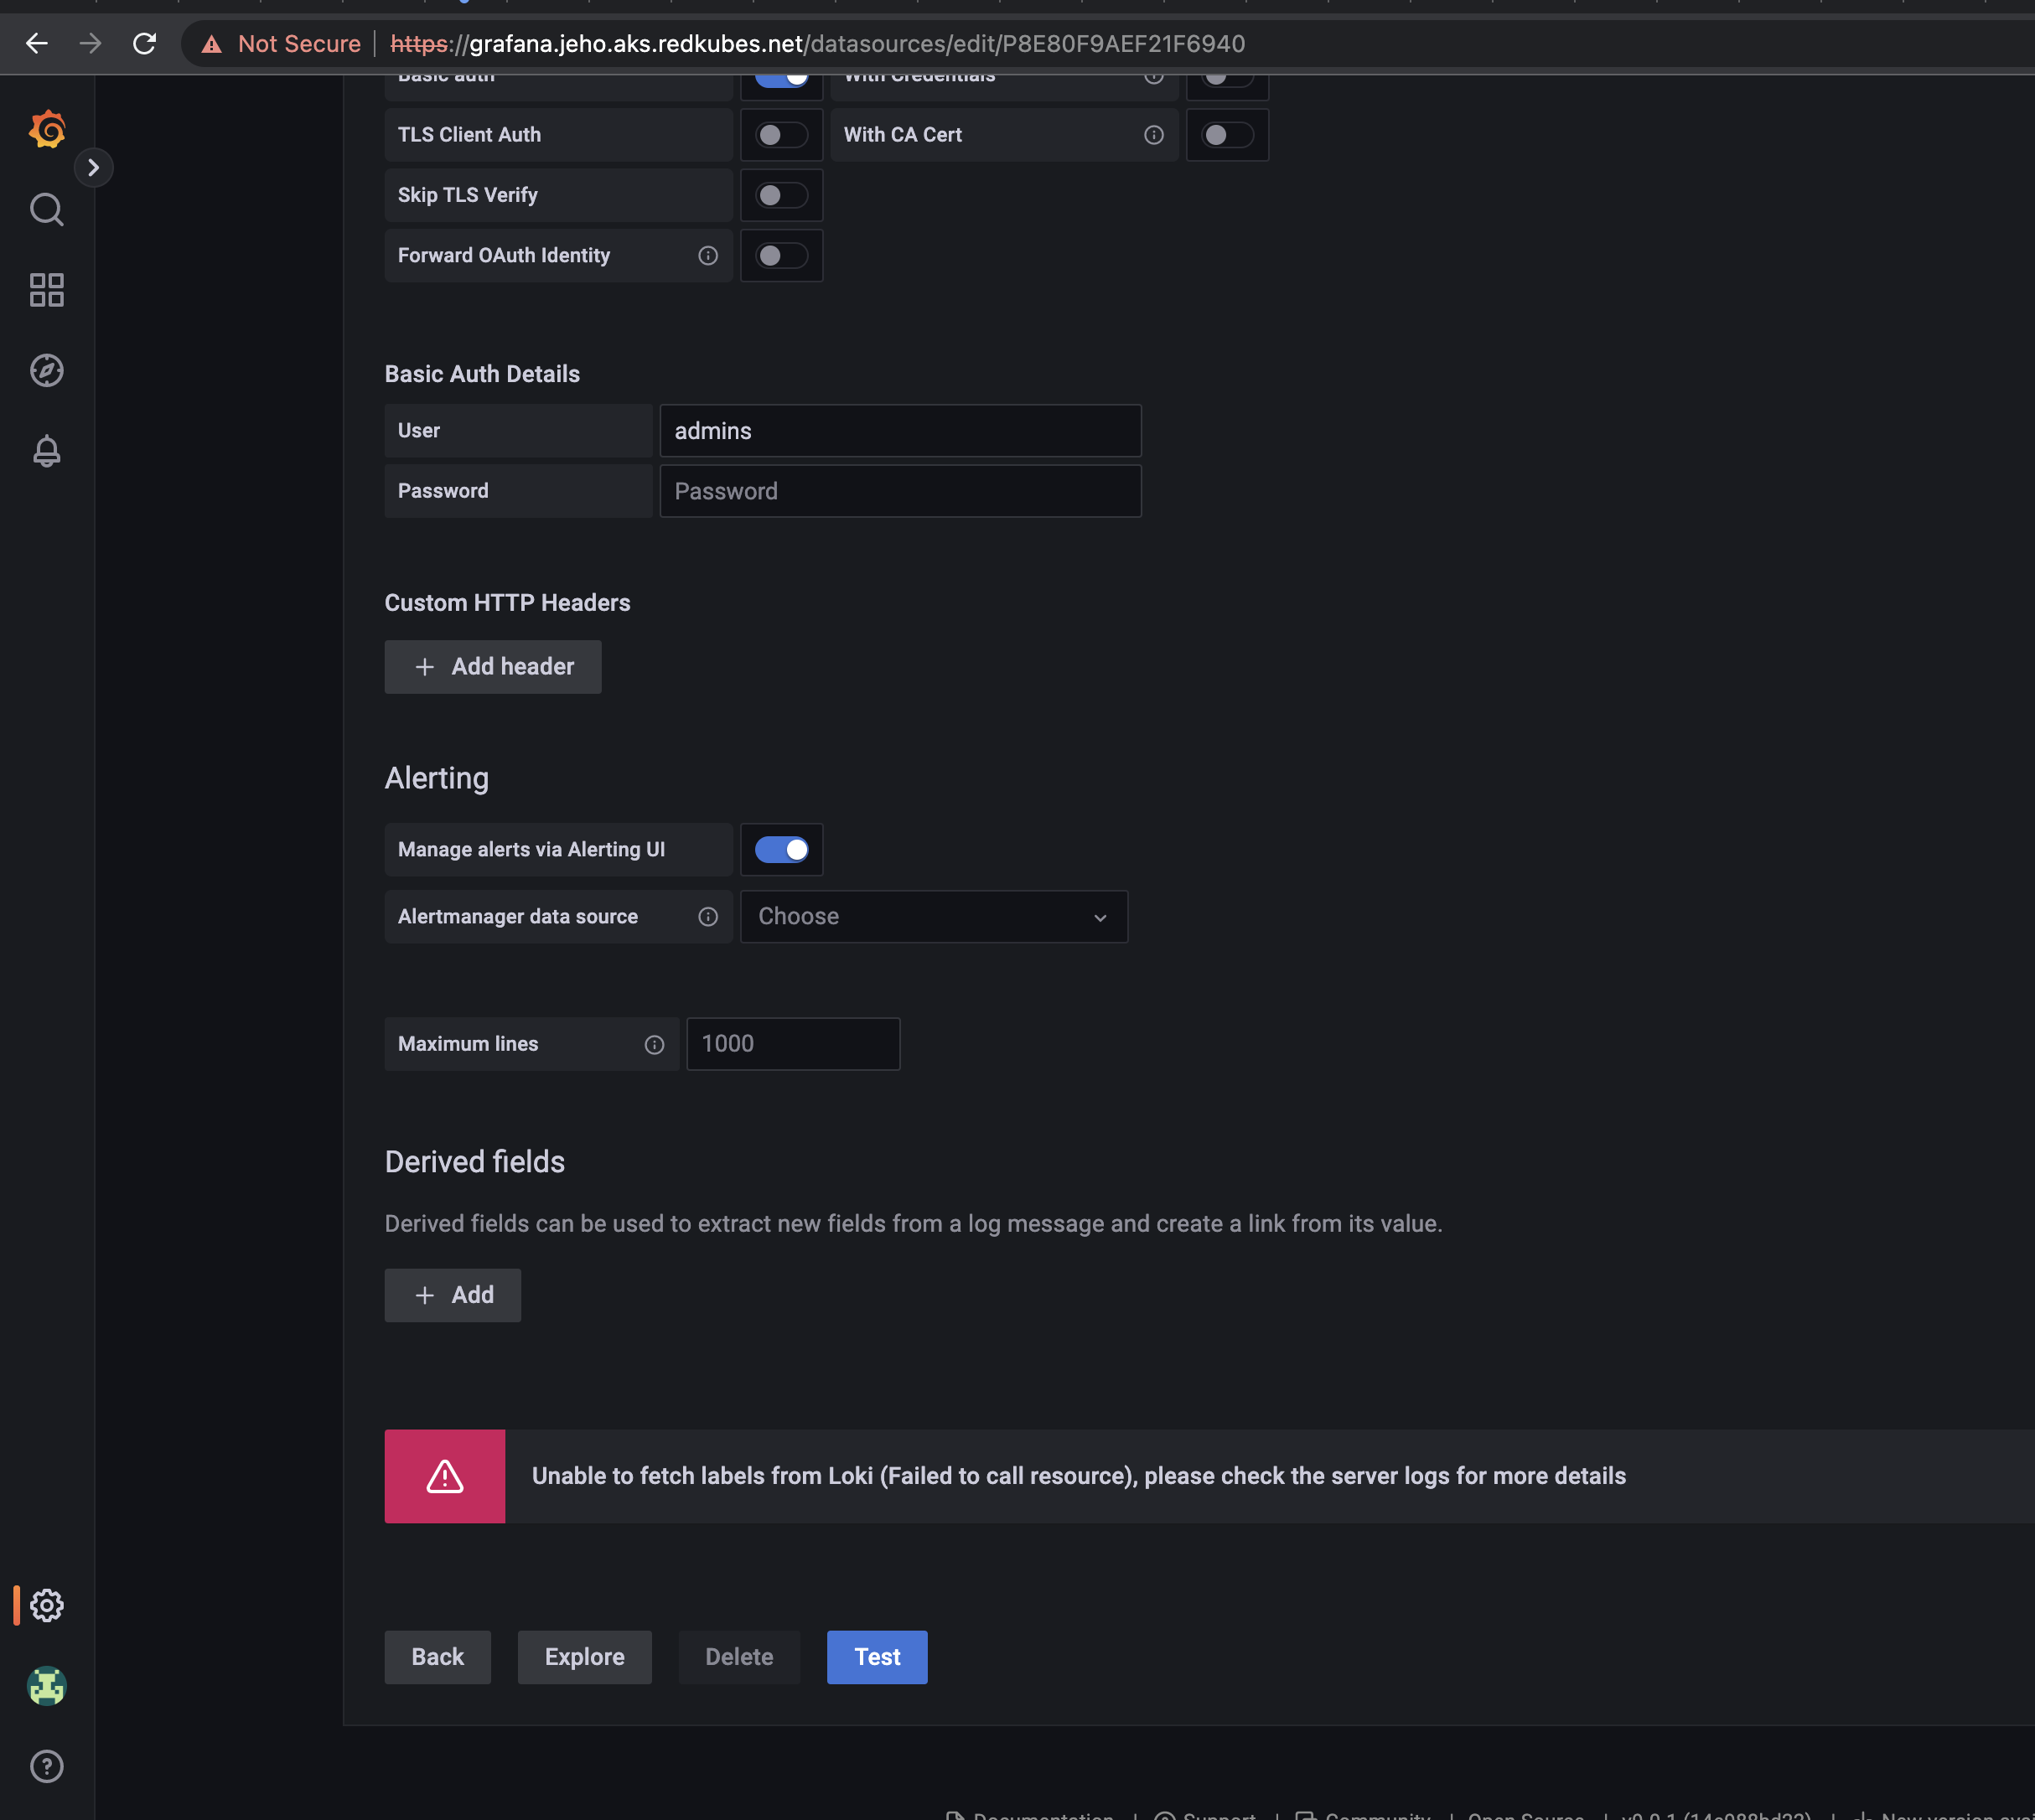Show info for Maximum lines
Screen dimensions: 2035x1820
655,1044
